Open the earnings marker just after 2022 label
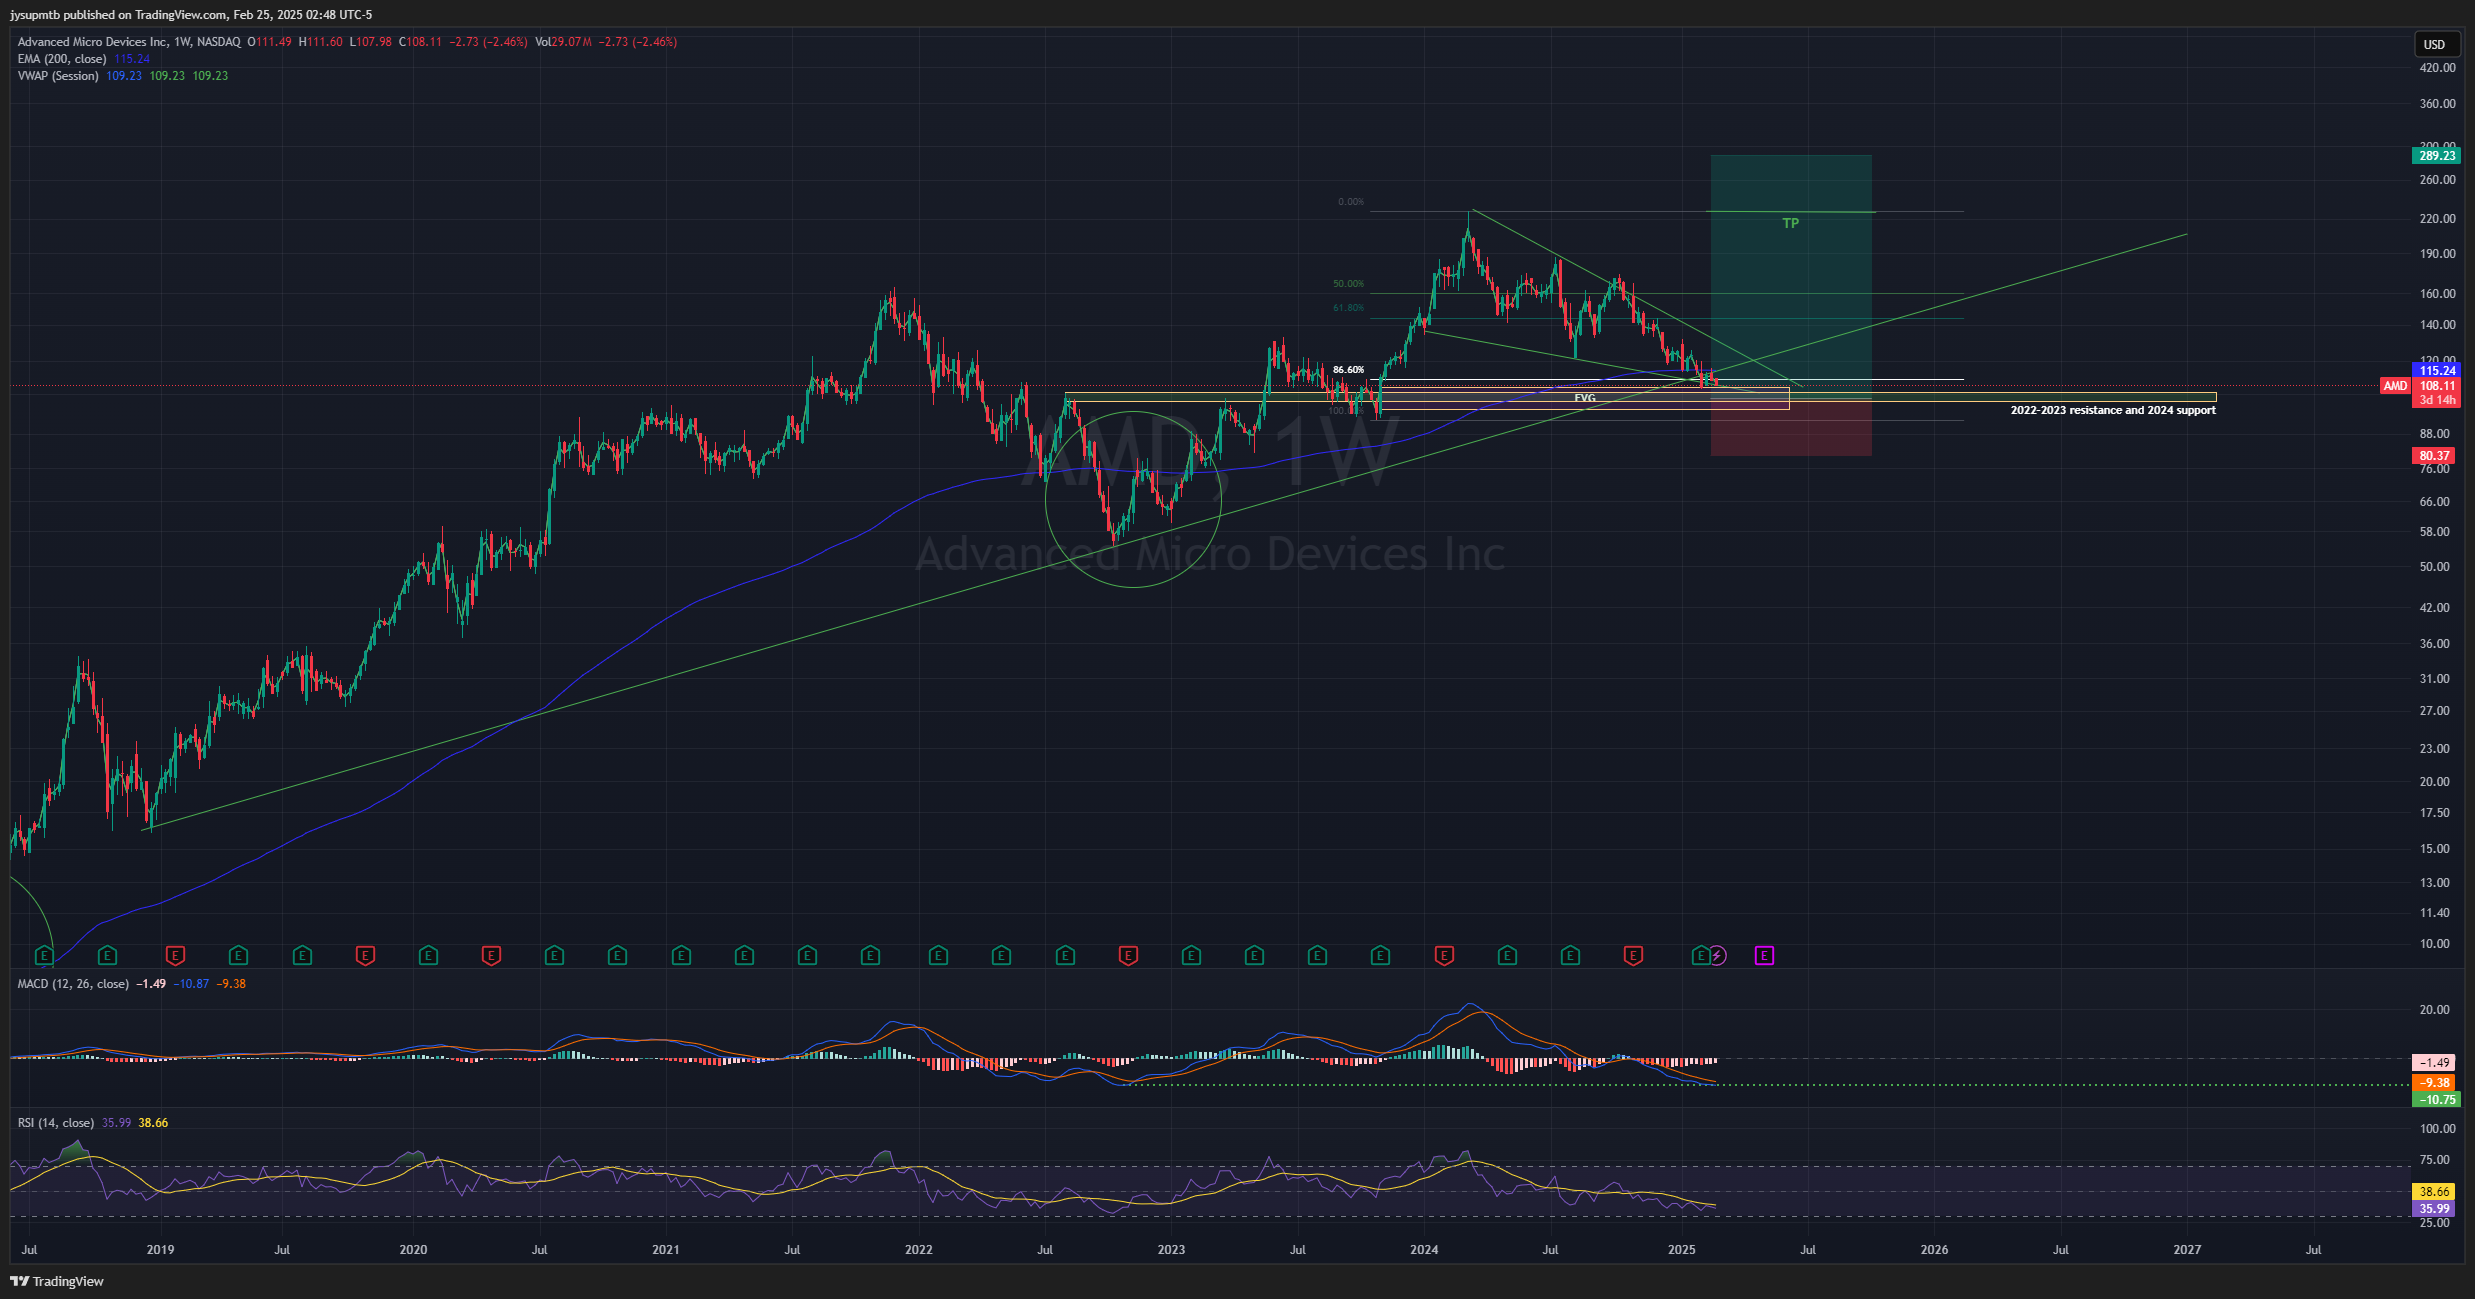The width and height of the screenshot is (2475, 1299). click(938, 956)
